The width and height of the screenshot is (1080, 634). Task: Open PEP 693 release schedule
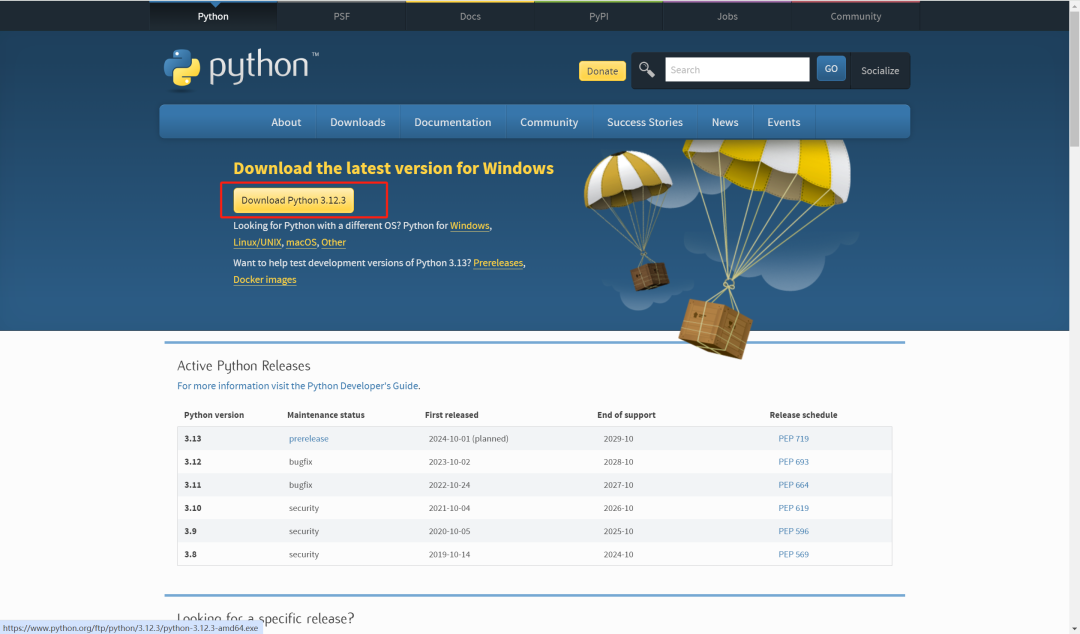793,462
